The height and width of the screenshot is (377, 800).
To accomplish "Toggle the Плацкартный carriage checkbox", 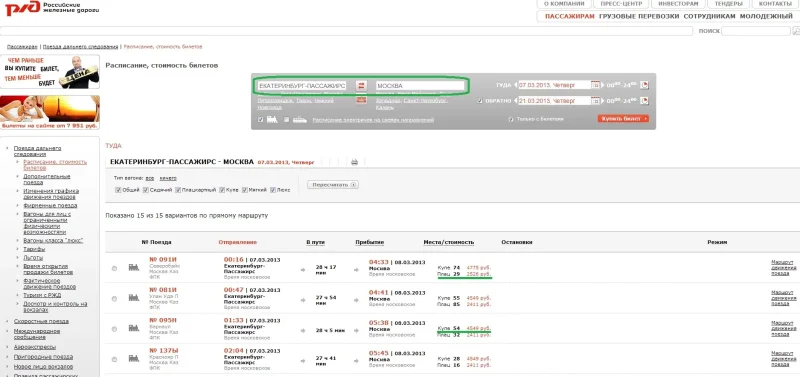I will tap(178, 190).
